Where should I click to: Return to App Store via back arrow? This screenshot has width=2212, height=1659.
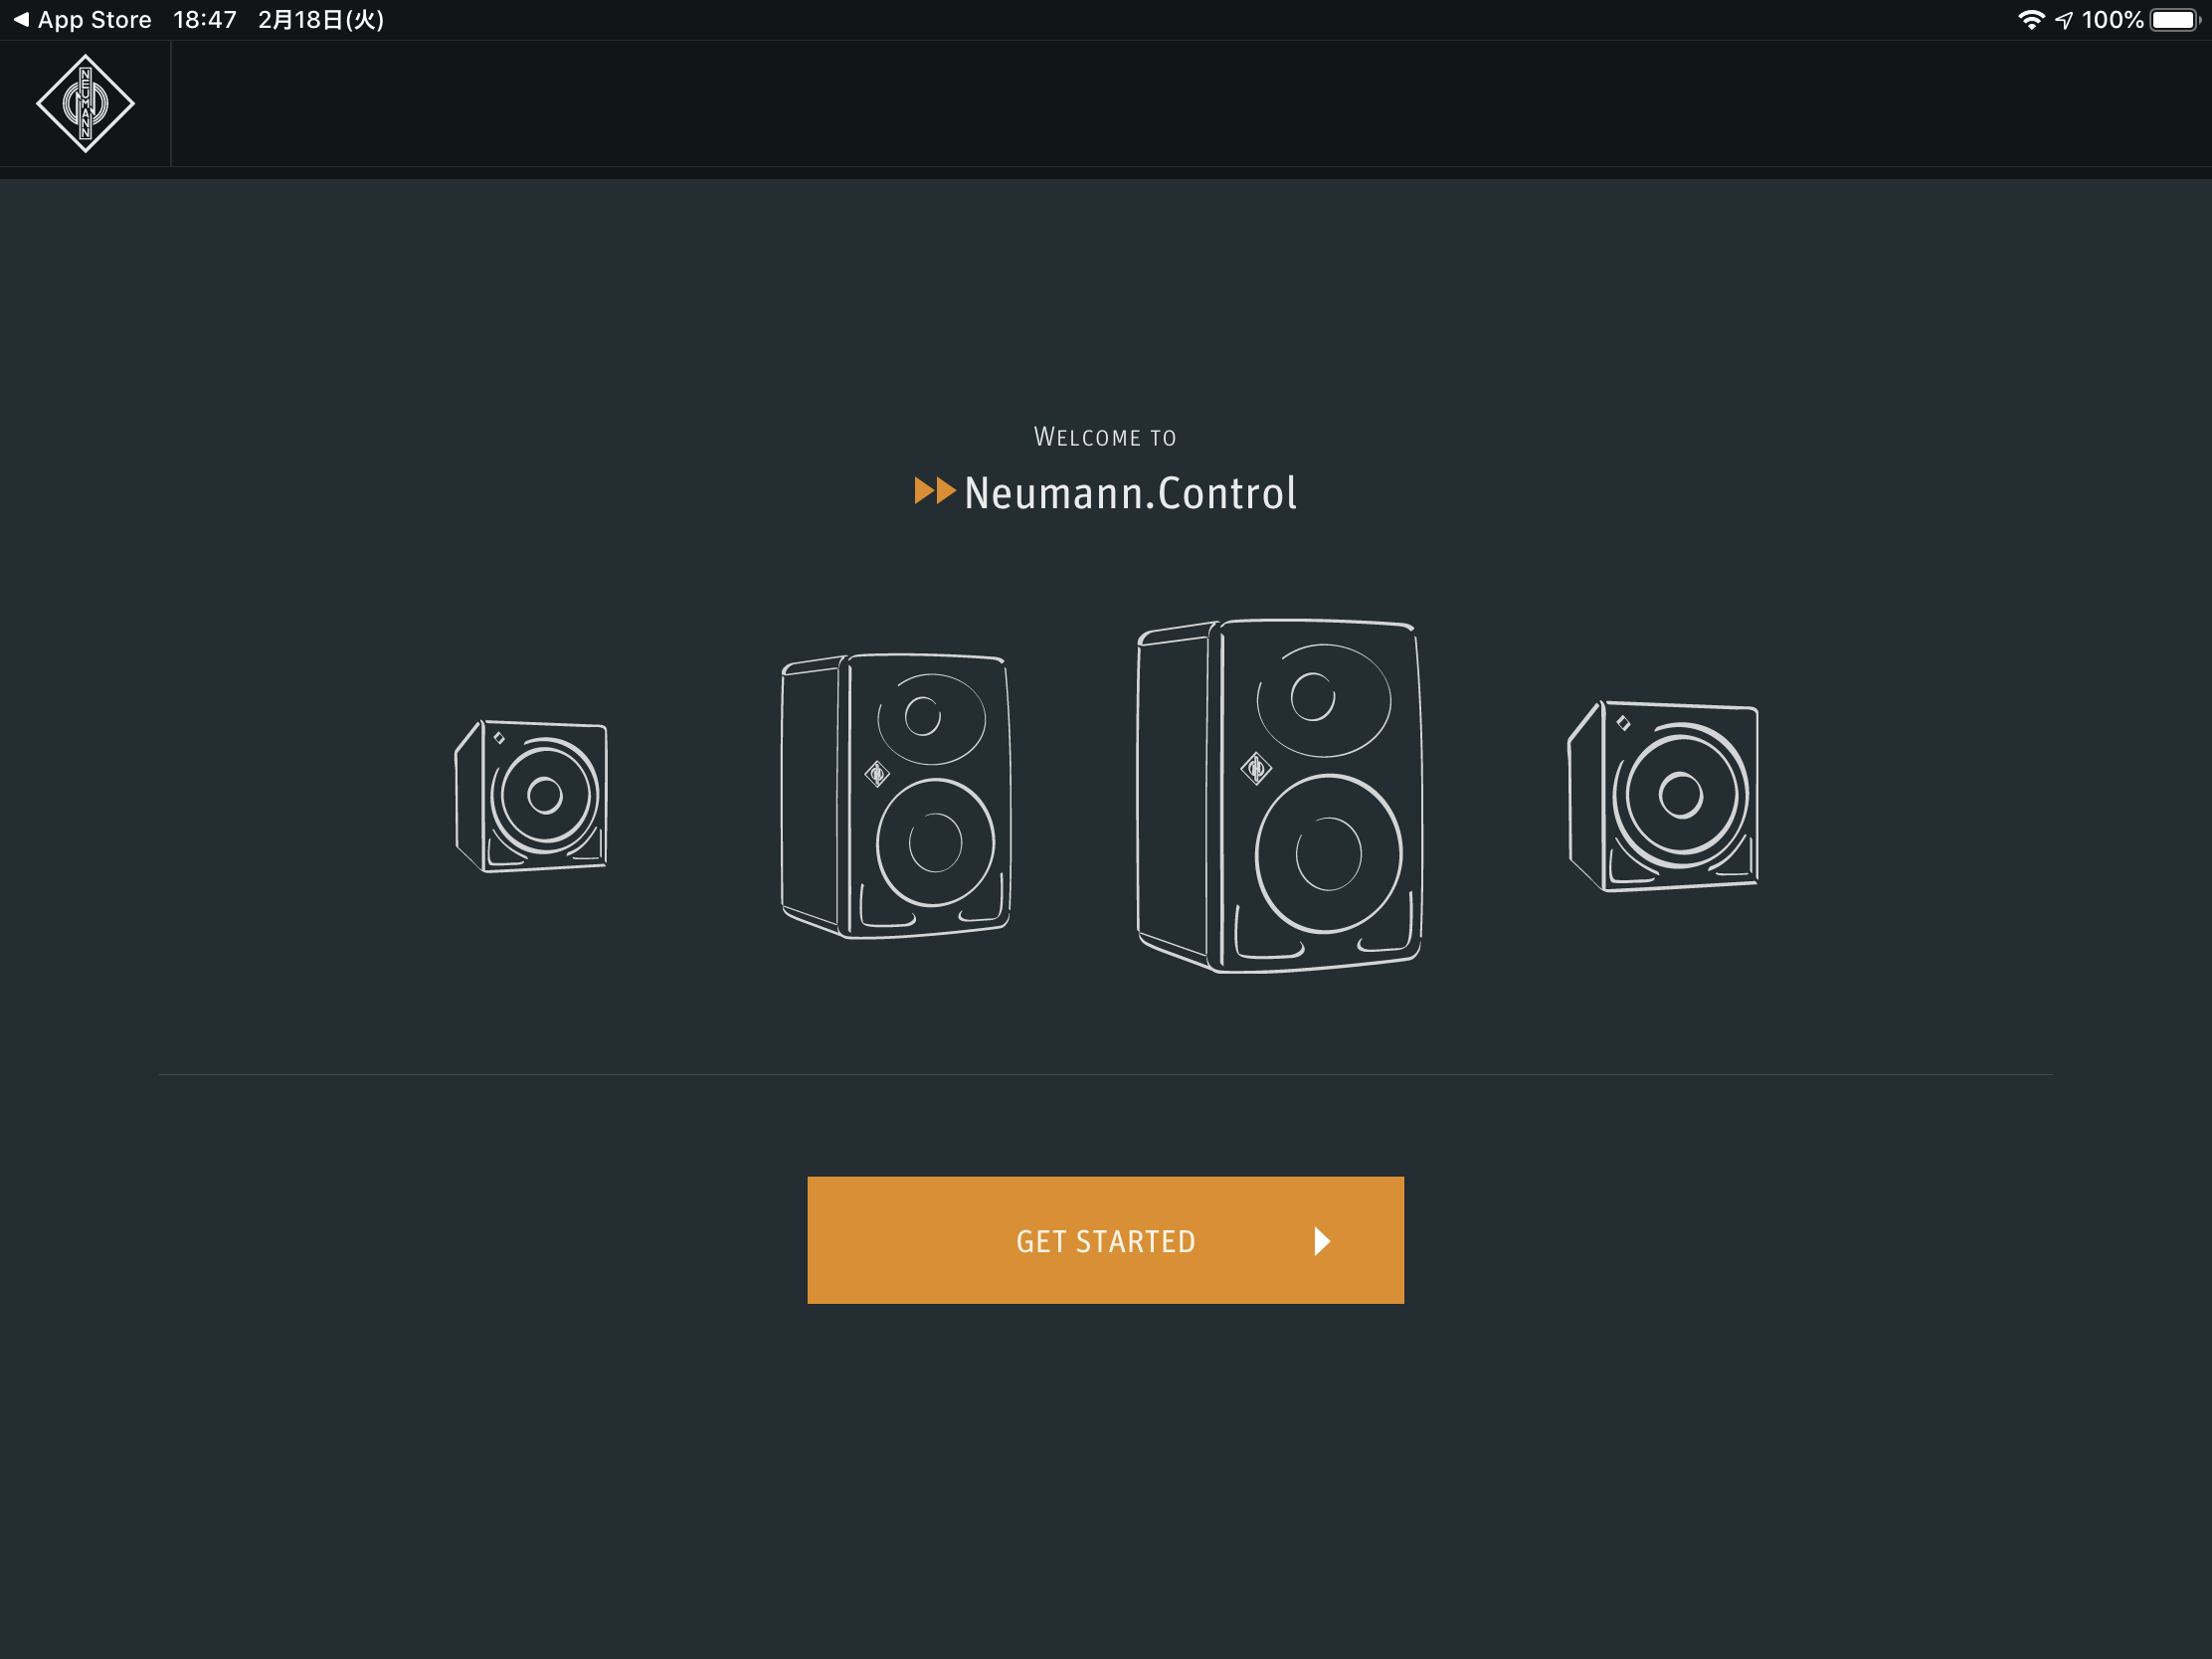pos(82,20)
